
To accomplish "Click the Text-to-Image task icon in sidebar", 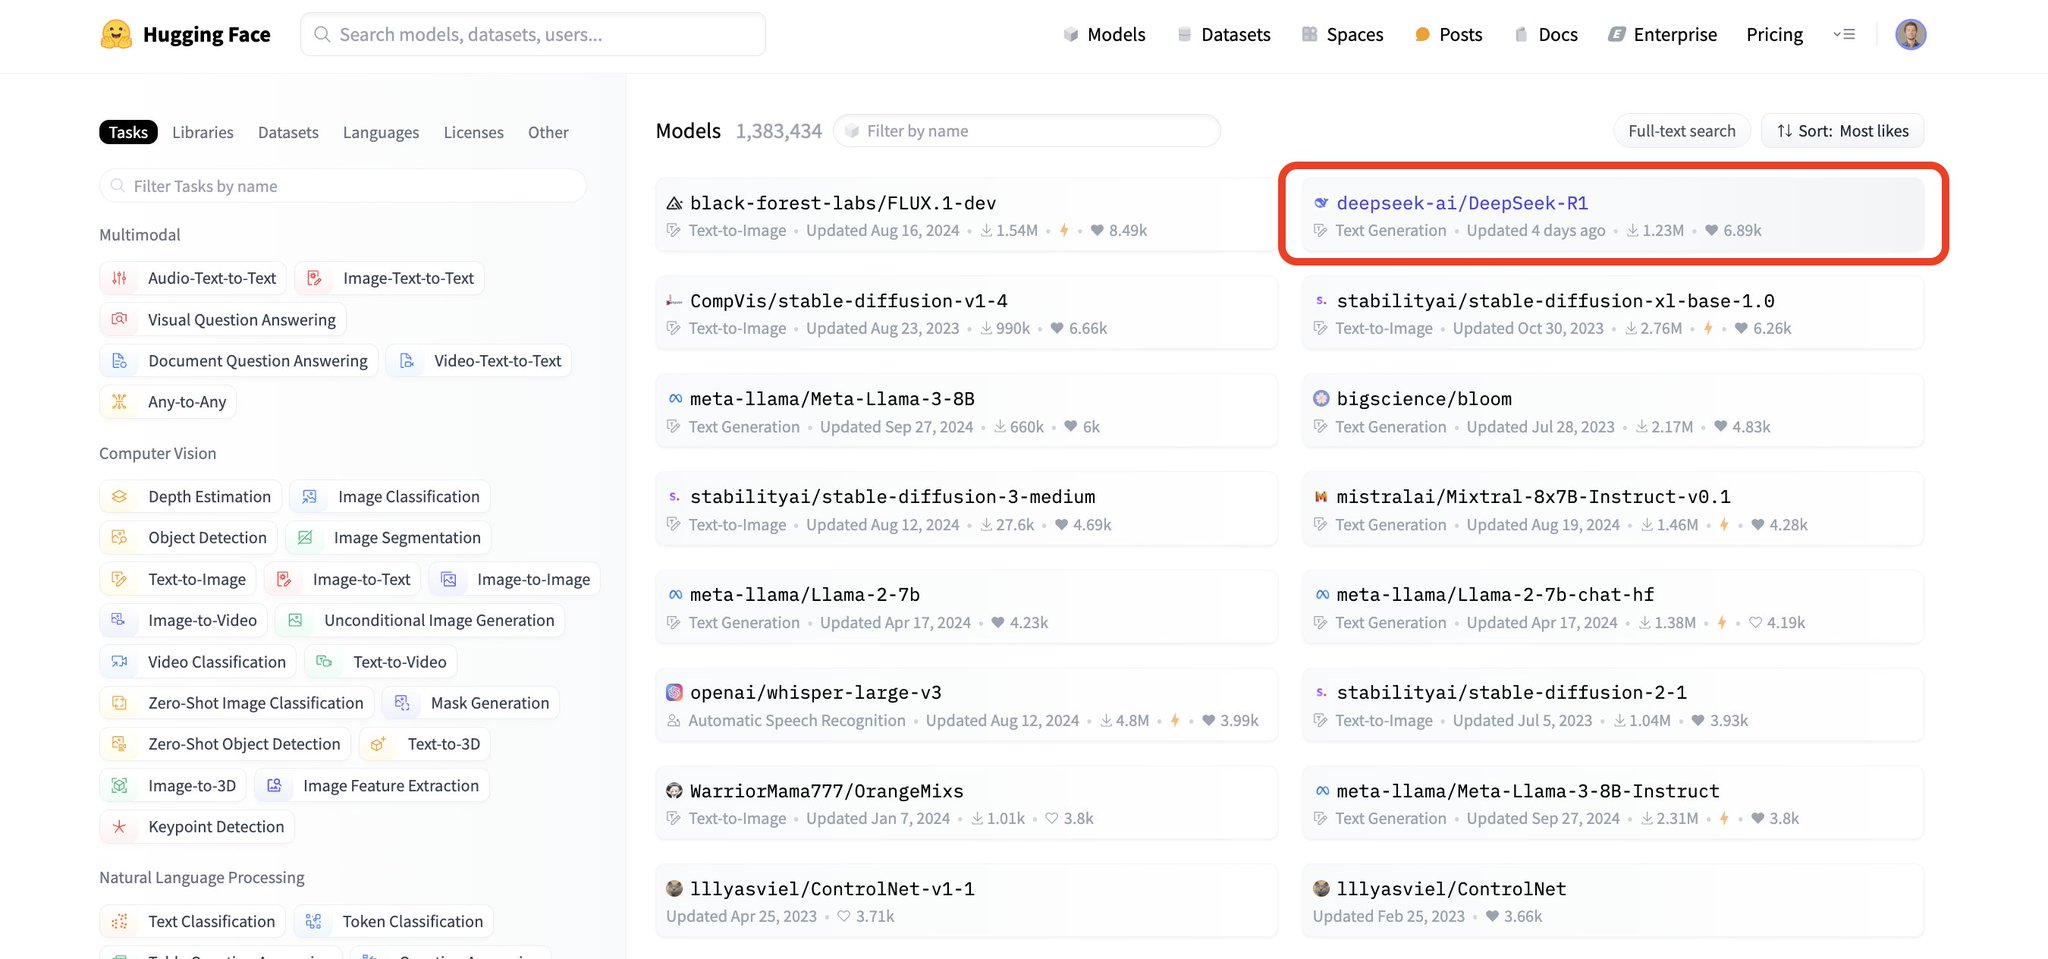I will pyautogui.click(x=120, y=579).
